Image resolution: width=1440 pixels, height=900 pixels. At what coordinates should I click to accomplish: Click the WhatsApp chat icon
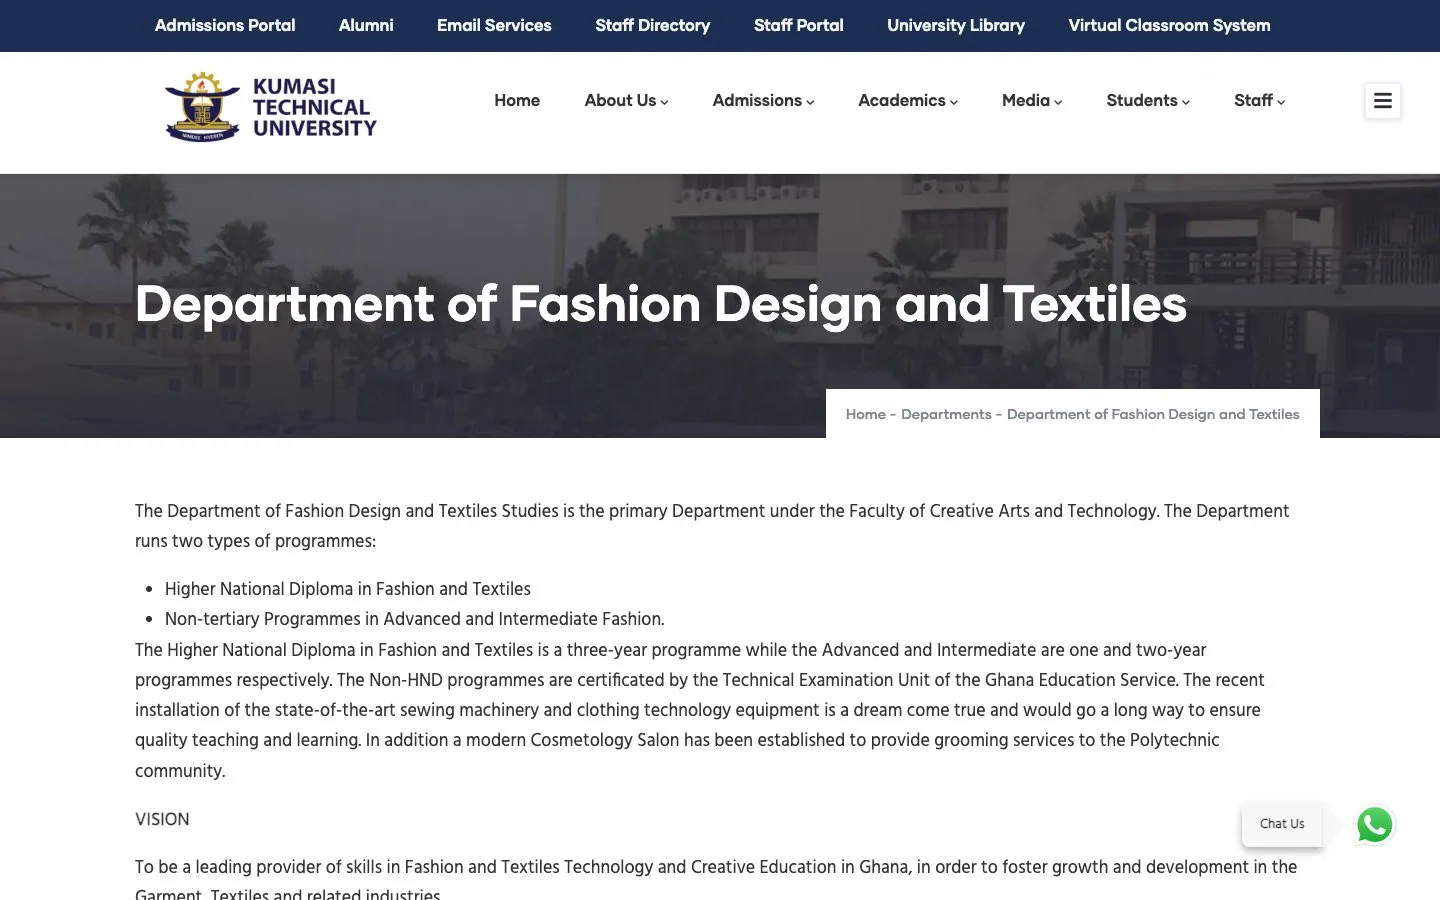click(1375, 825)
